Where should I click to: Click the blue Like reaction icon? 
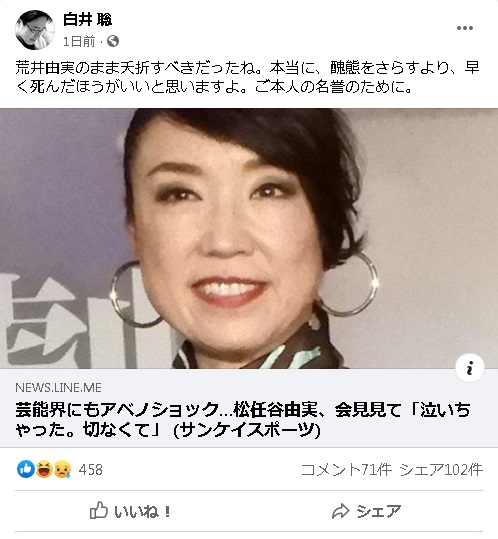pyautogui.click(x=26, y=470)
